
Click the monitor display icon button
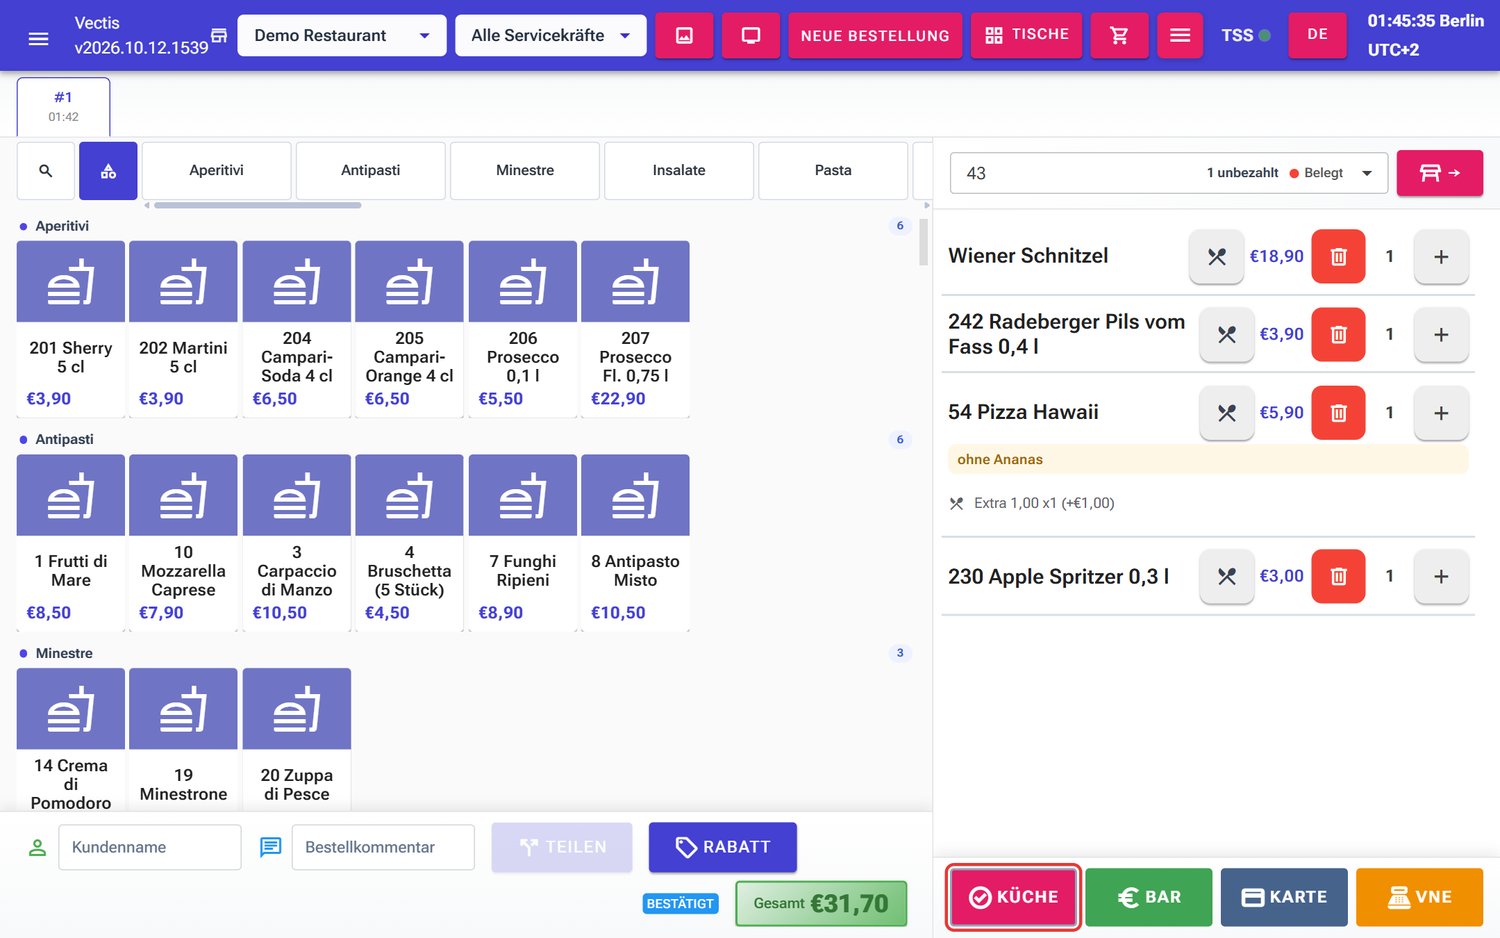coord(751,35)
